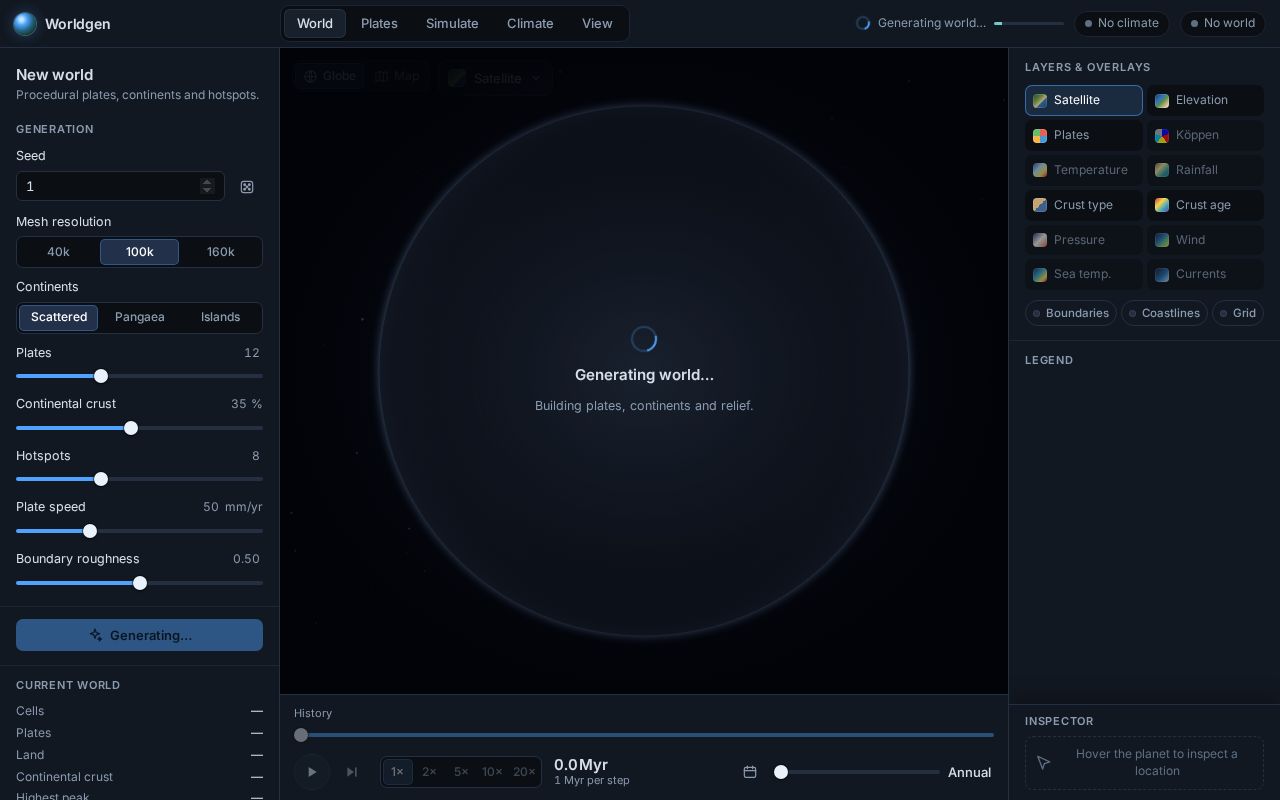The width and height of the screenshot is (1280, 800).
Task: Select the Plates layer overlay
Action: [1084, 135]
